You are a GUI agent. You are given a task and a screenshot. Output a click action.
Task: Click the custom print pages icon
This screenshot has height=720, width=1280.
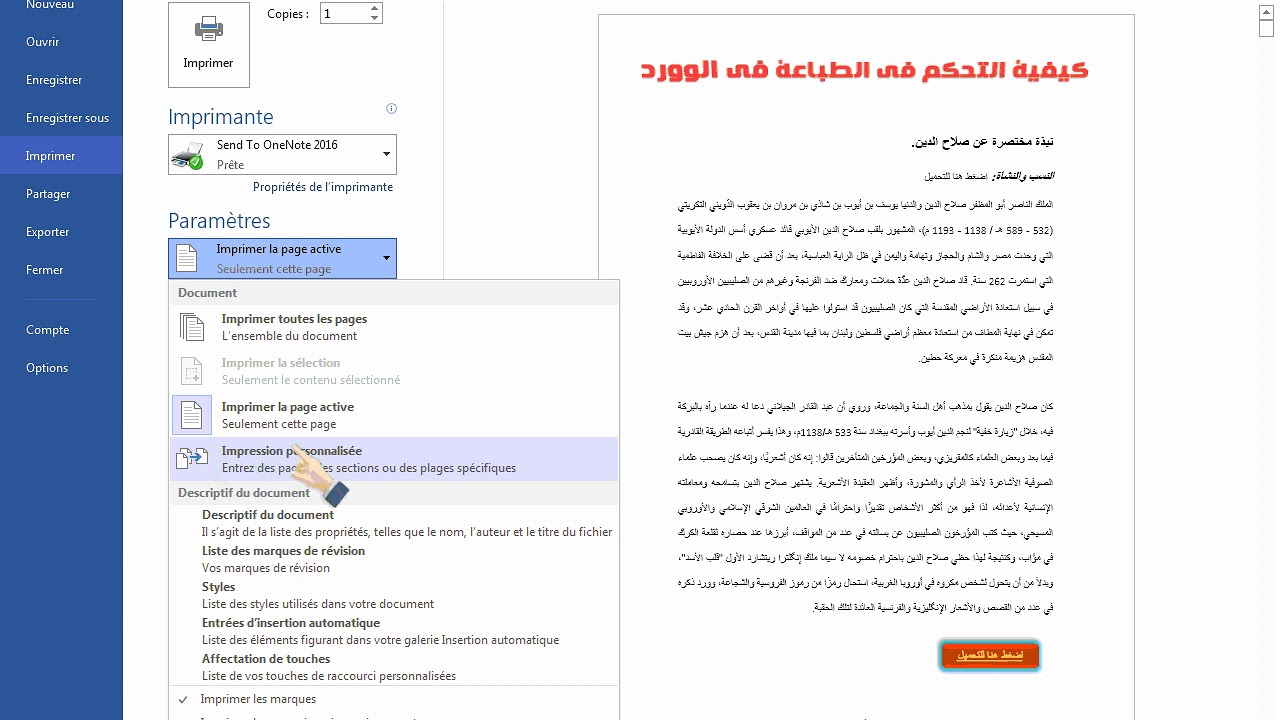pyautogui.click(x=192, y=459)
